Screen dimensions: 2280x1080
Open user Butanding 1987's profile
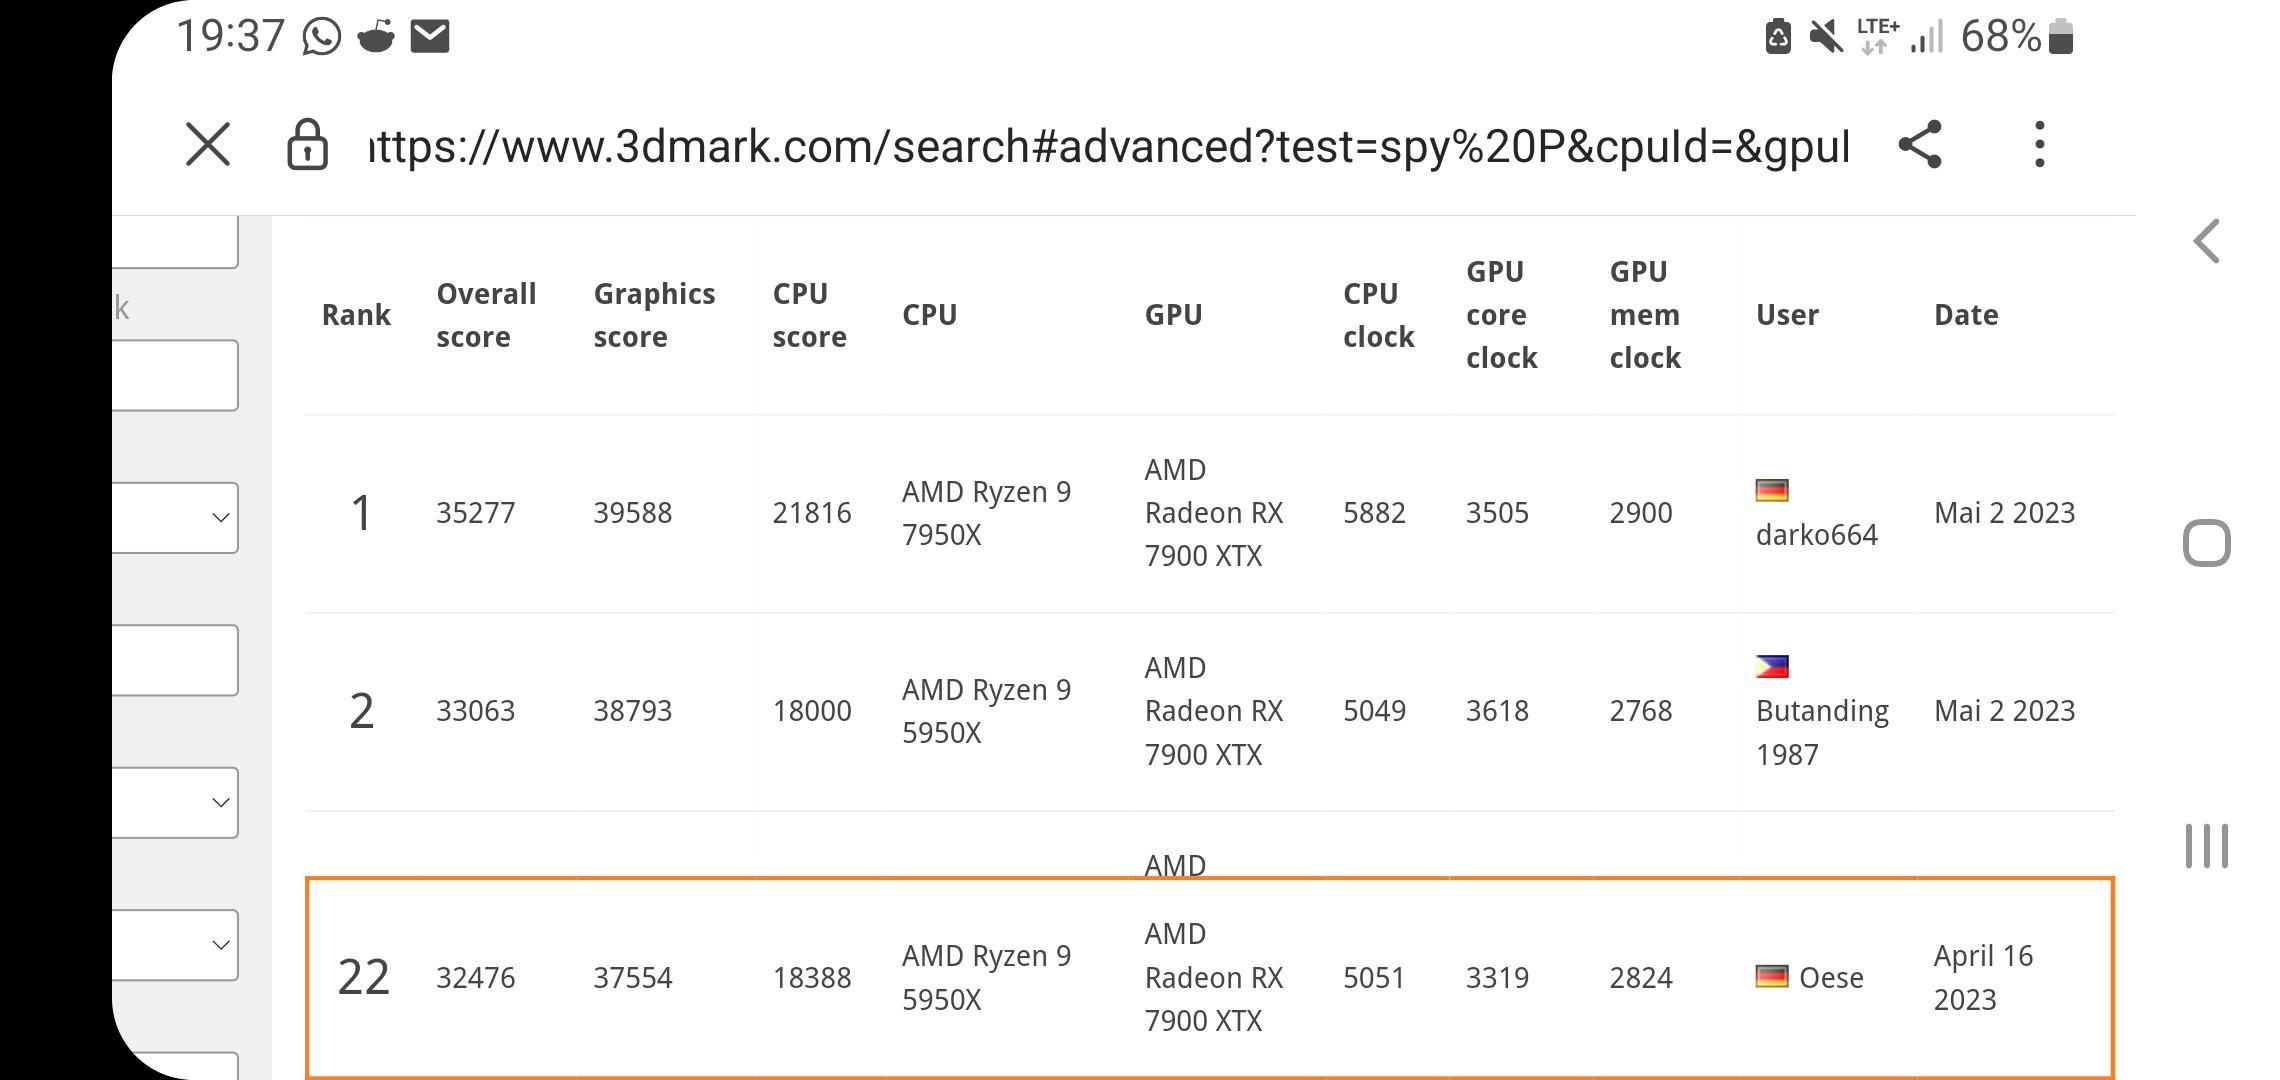[x=1822, y=732]
